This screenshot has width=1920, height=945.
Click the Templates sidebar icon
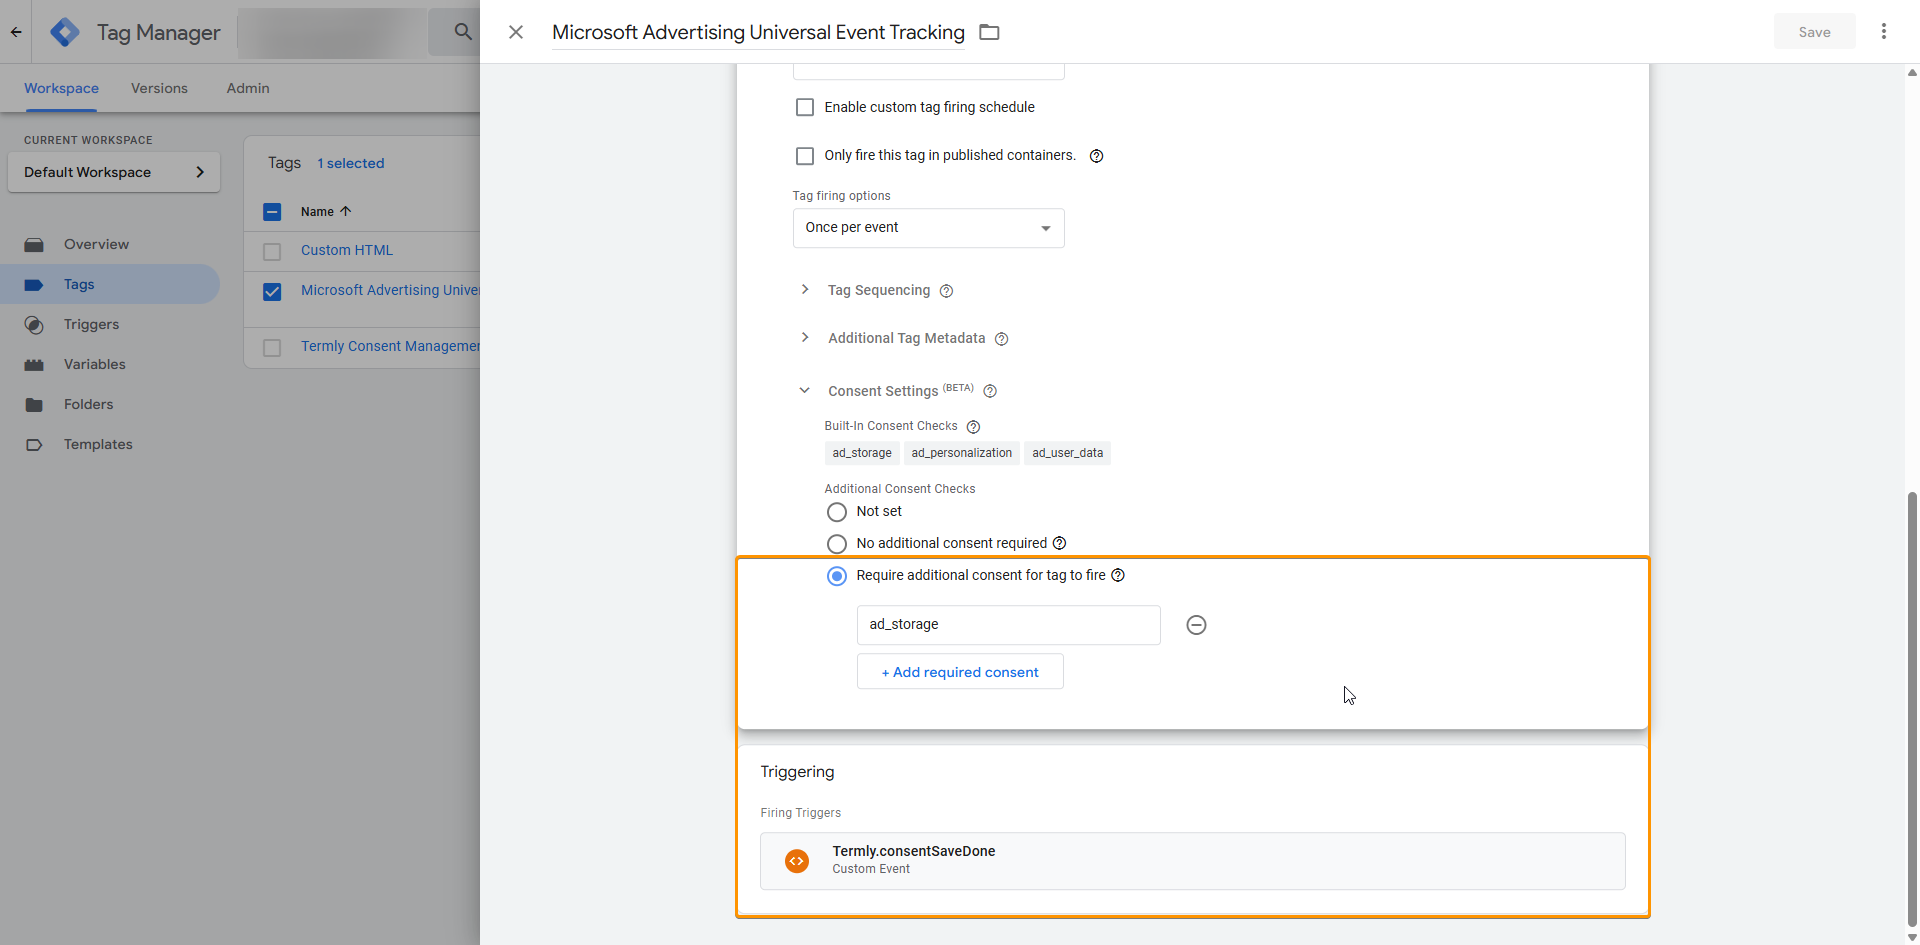34,444
